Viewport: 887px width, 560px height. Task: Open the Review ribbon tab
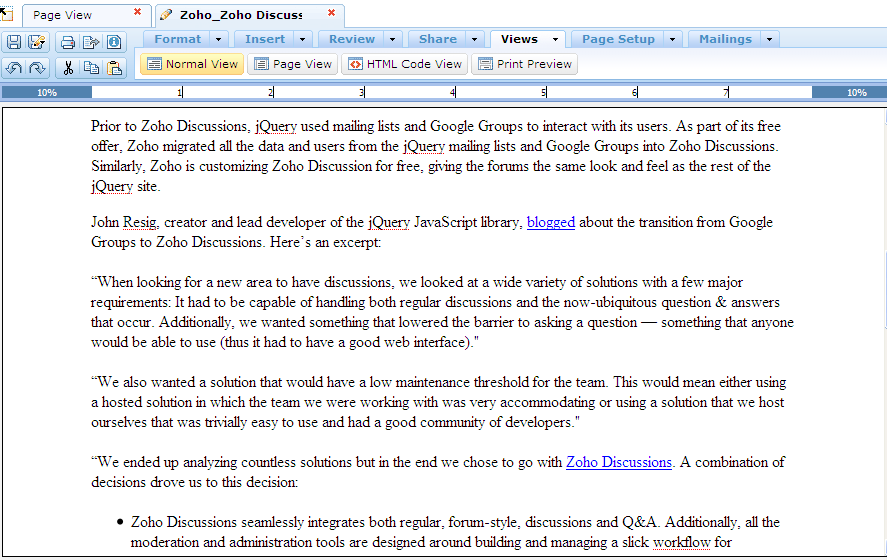coord(352,39)
